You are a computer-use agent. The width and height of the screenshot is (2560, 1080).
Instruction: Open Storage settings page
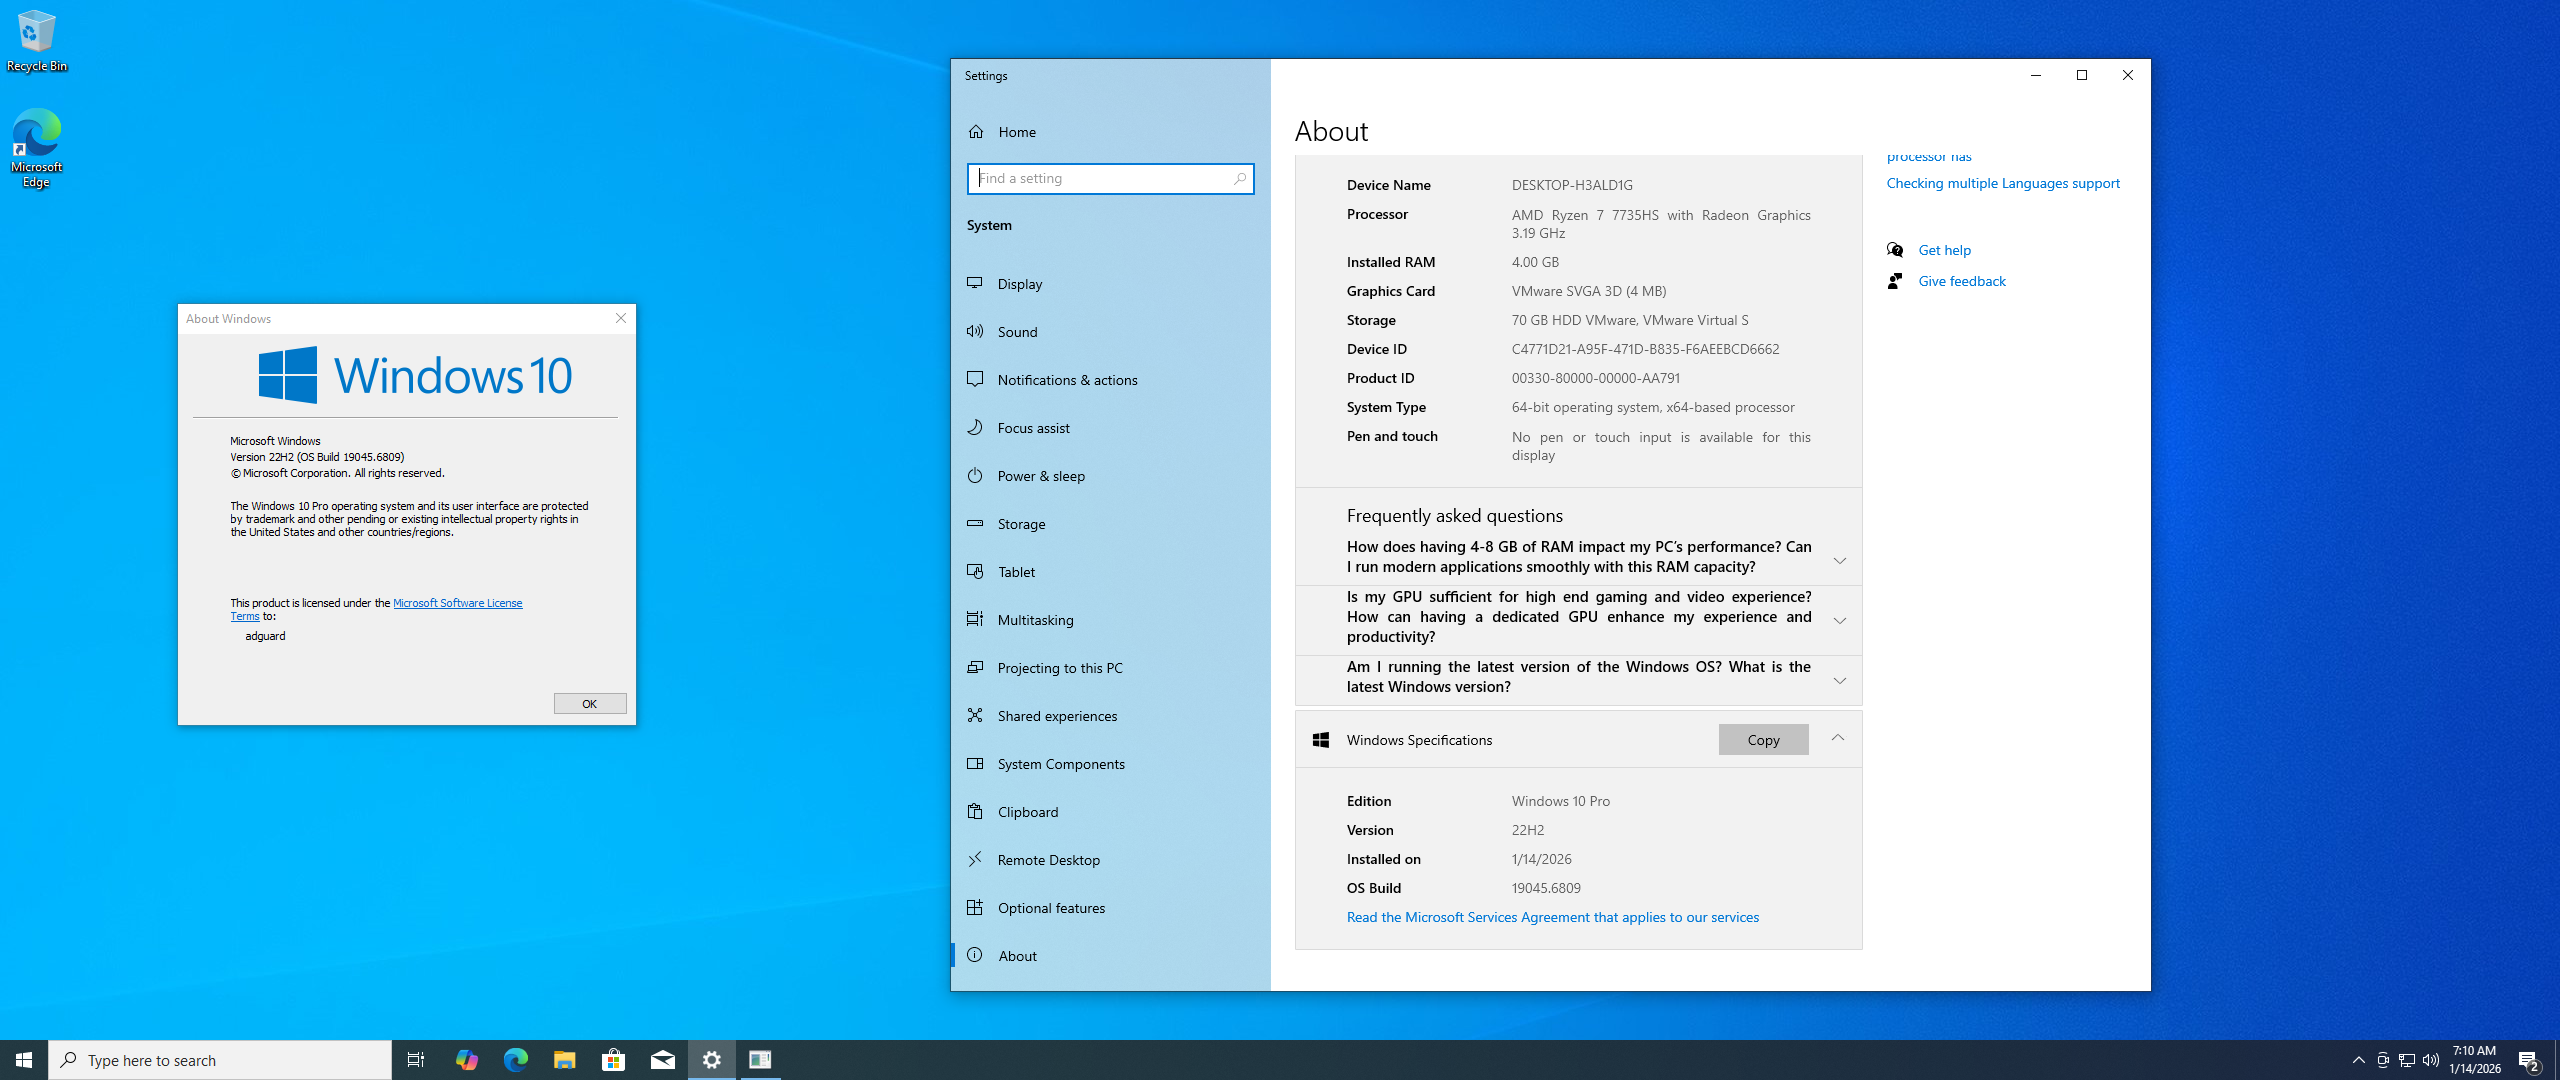click(1021, 524)
